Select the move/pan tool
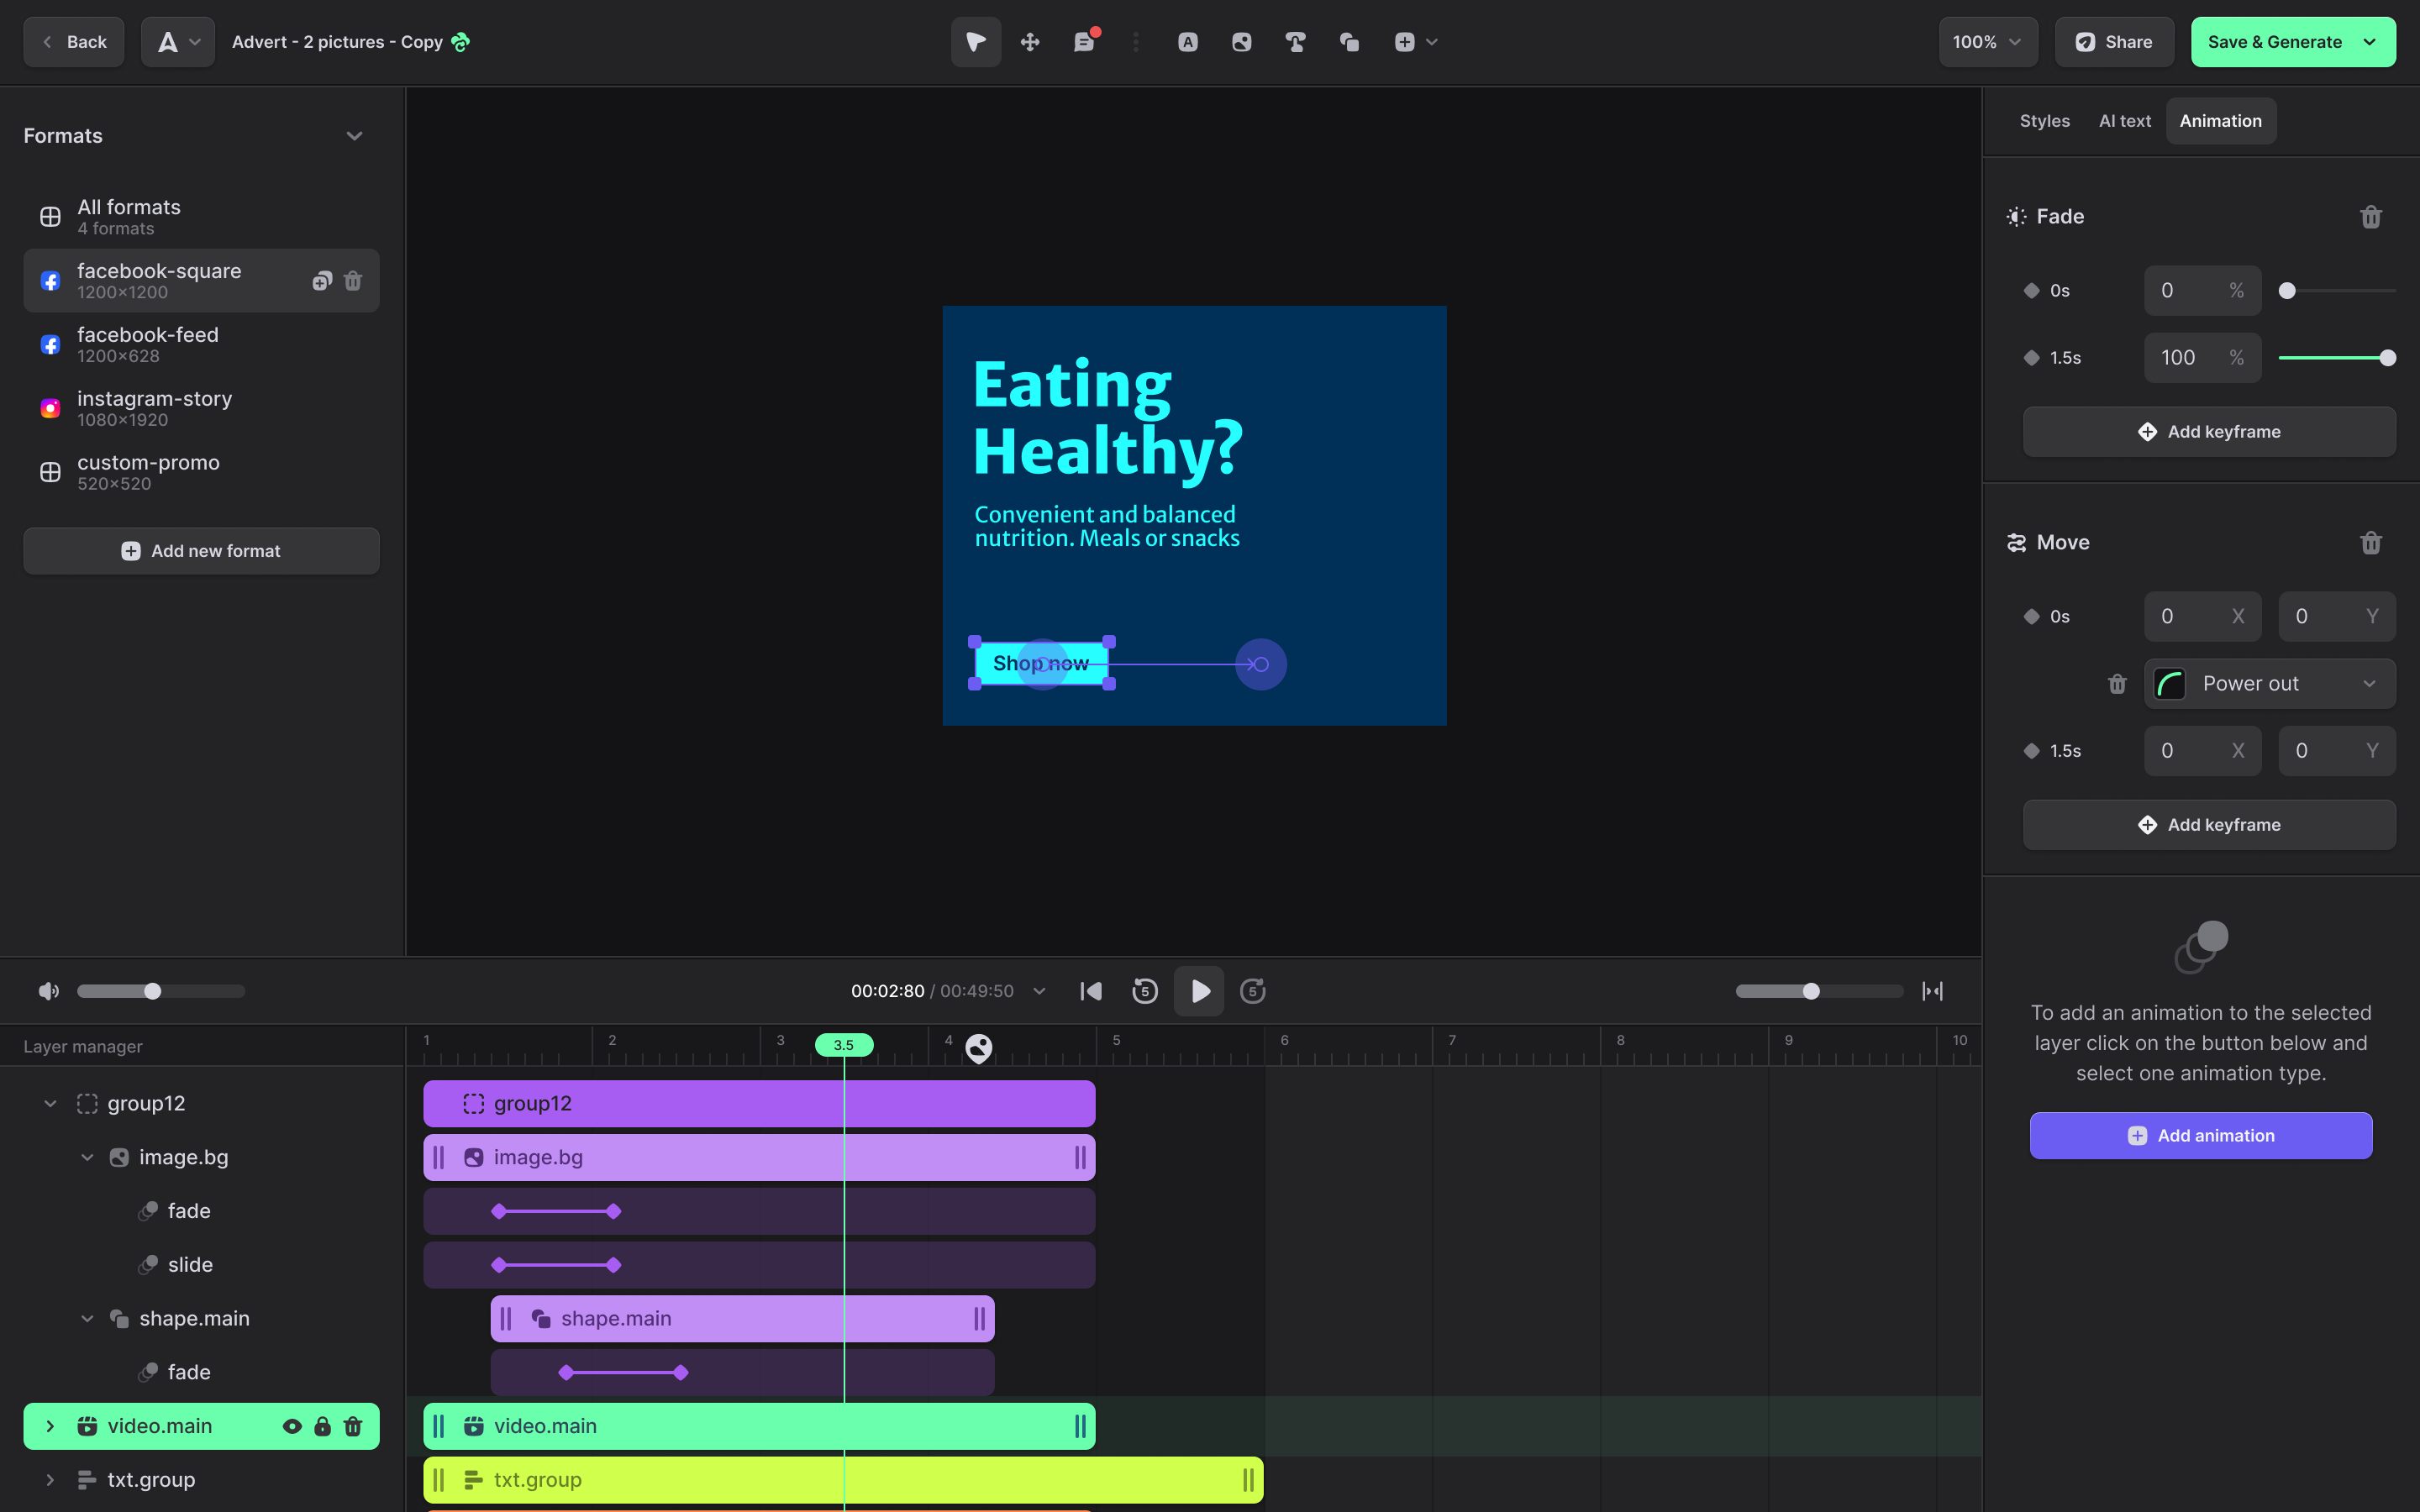Viewport: 2420px width, 1512px height. (1030, 42)
